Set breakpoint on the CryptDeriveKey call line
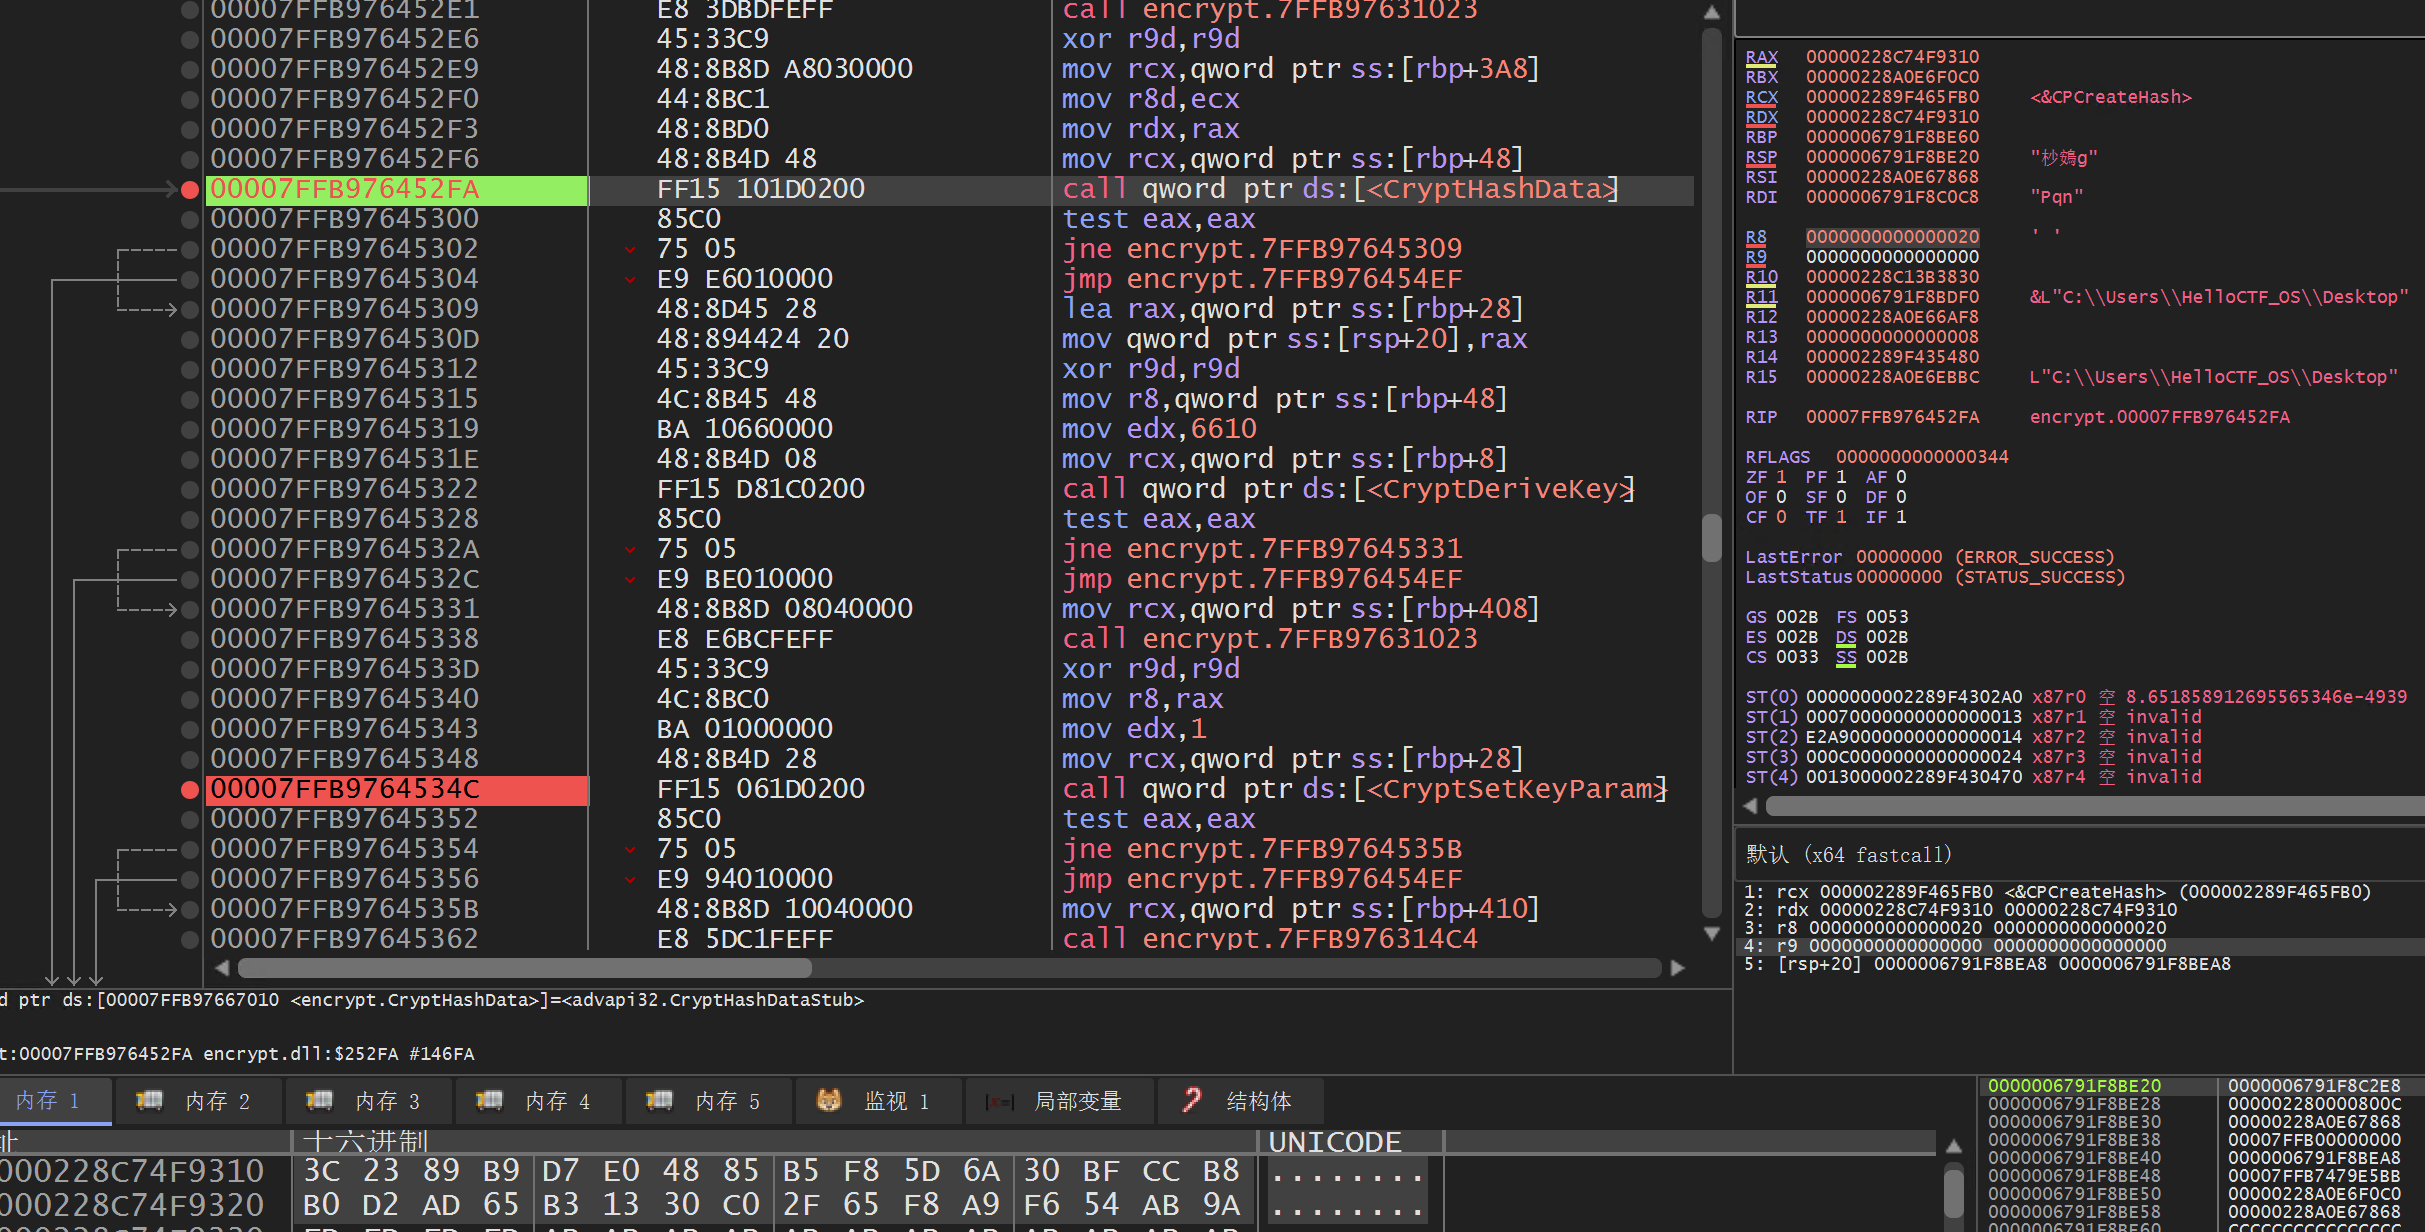2425x1232 pixels. pos(189,489)
